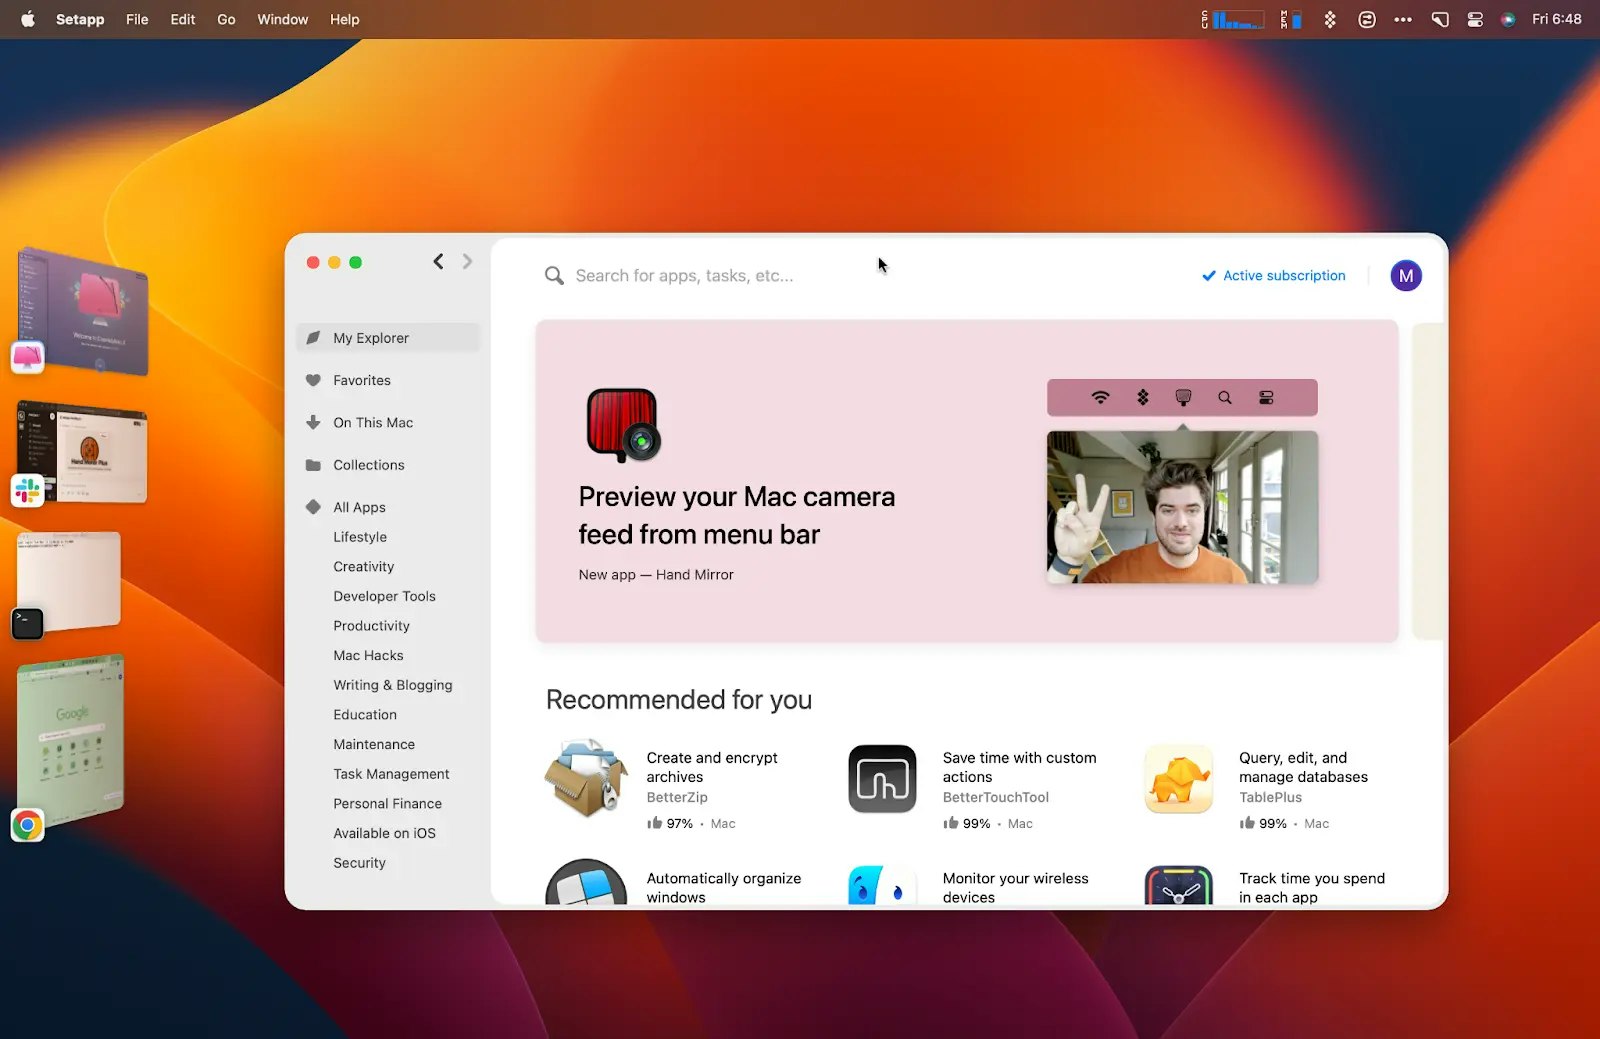Open the Setapp menu
The height and width of the screenshot is (1039, 1600).
80,19
